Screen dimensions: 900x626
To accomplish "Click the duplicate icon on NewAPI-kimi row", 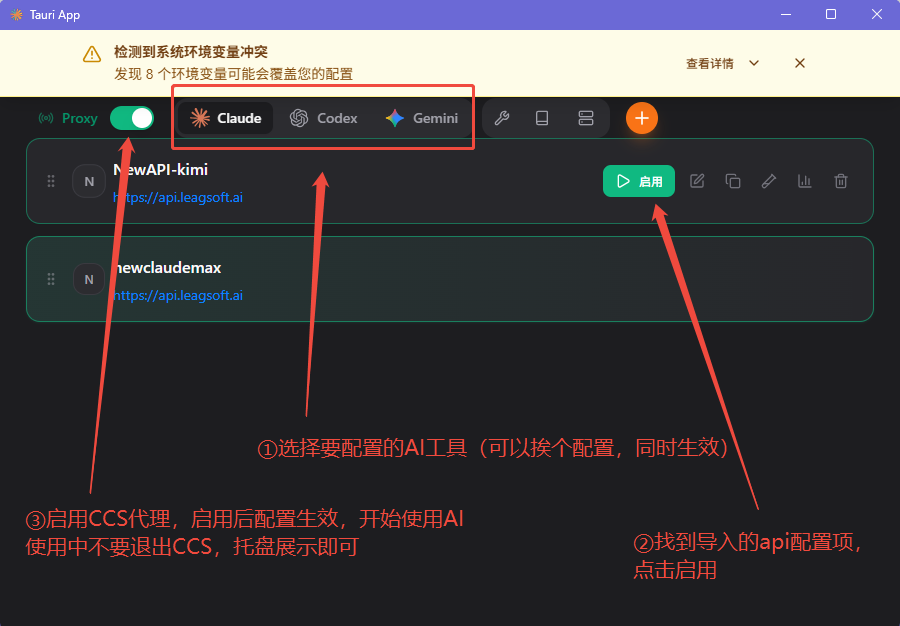I will pos(732,181).
